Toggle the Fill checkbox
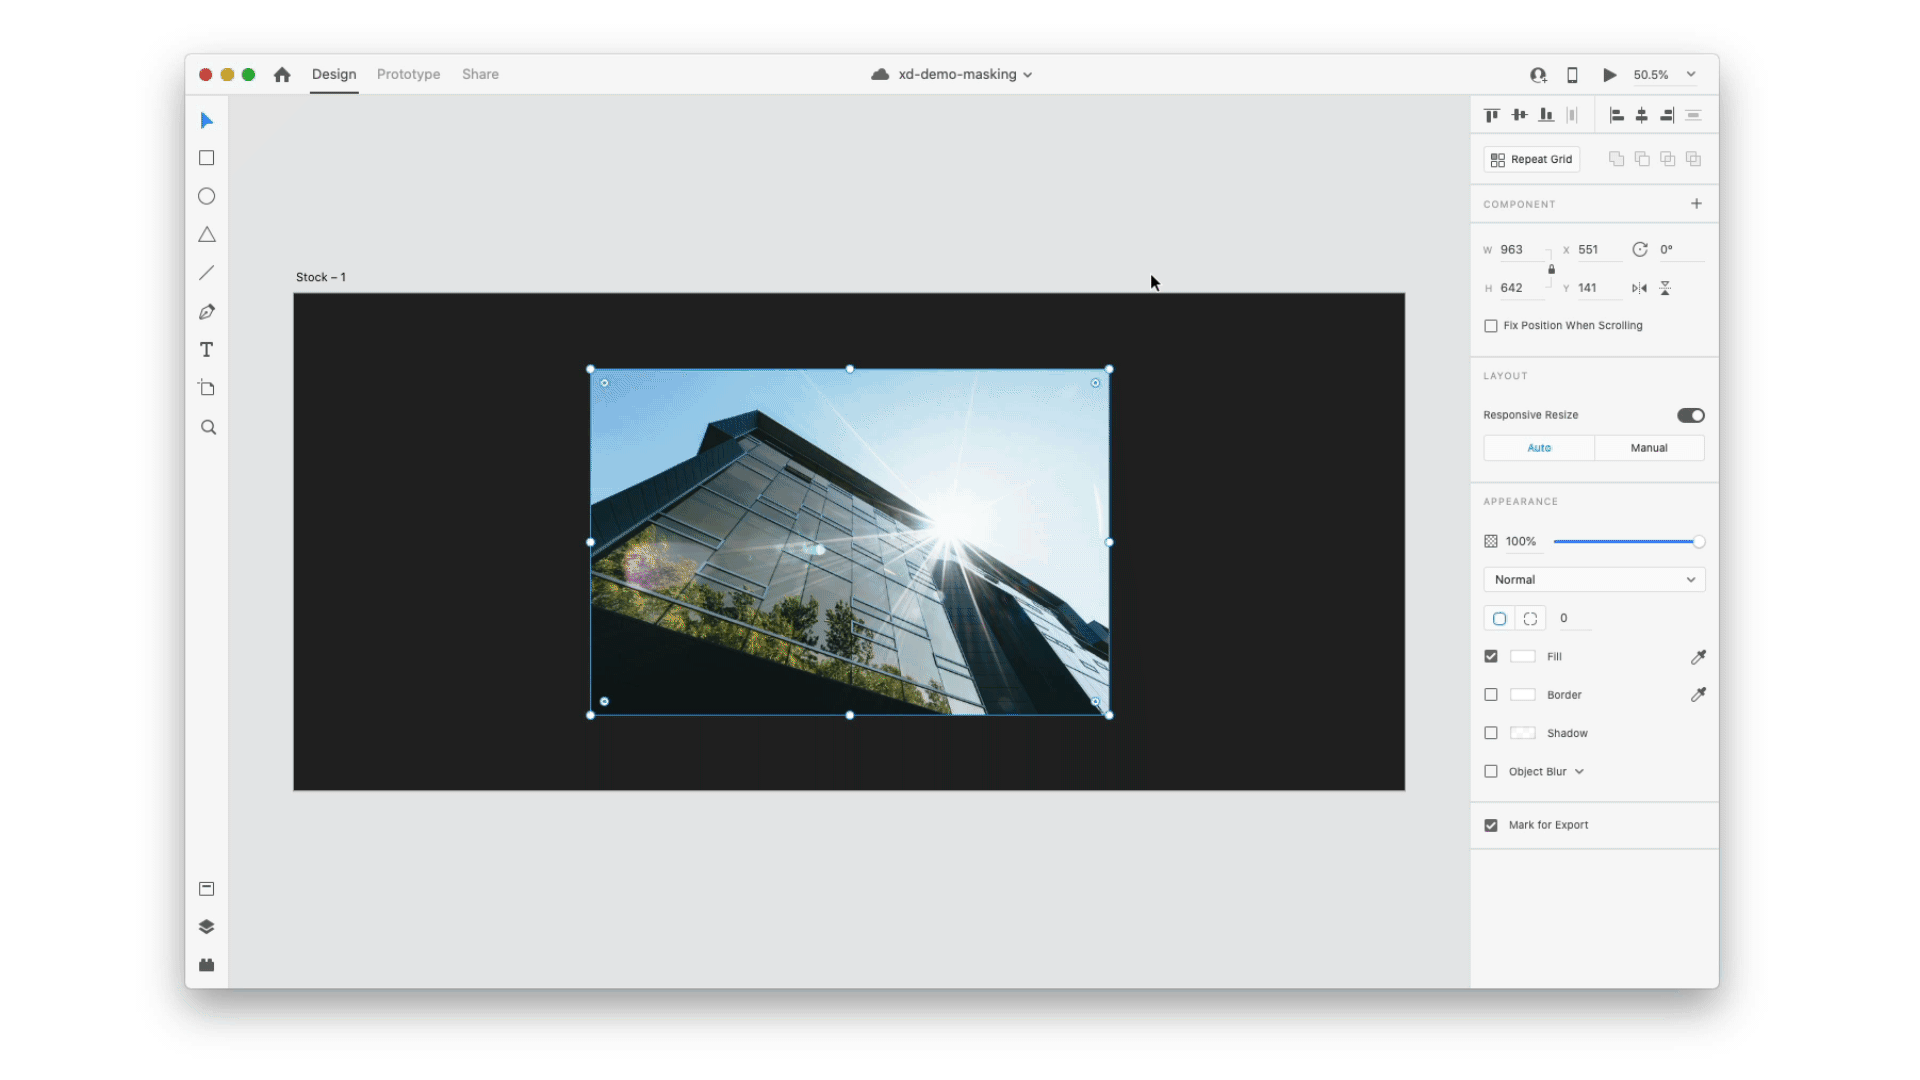This screenshot has width=1920, height=1080. pos(1491,657)
